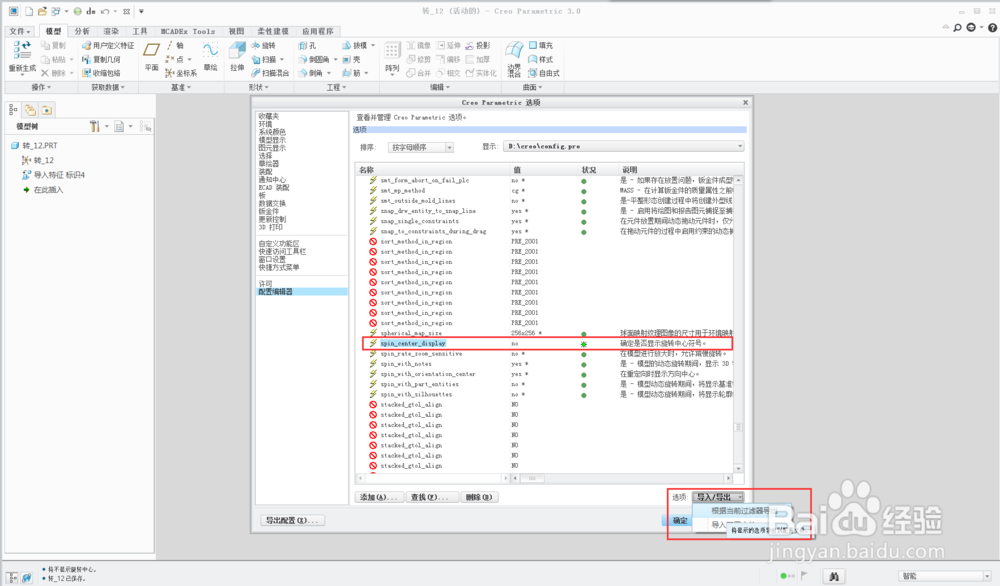Select the 壳 shell tool
The height and width of the screenshot is (586, 1000).
point(351,59)
